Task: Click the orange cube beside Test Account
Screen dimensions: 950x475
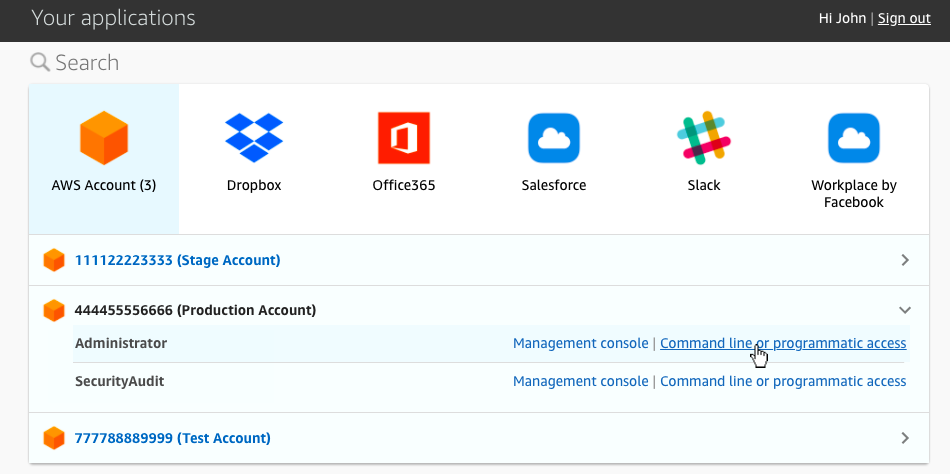Action: pyautogui.click(x=54, y=438)
